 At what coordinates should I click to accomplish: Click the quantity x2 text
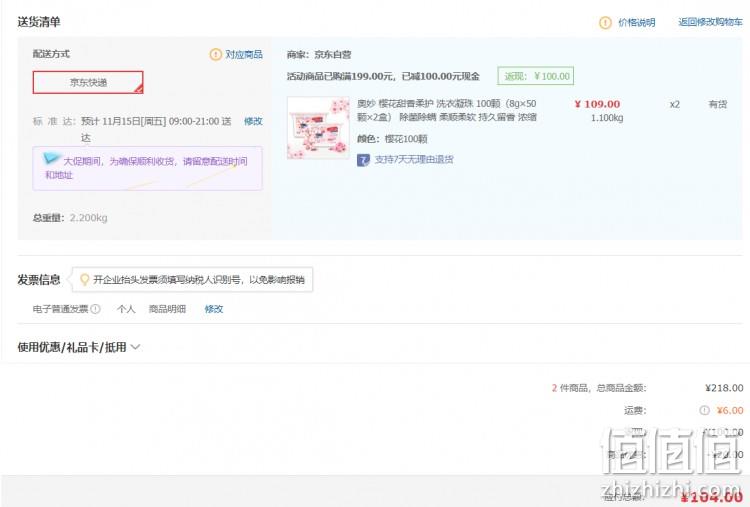click(x=674, y=104)
